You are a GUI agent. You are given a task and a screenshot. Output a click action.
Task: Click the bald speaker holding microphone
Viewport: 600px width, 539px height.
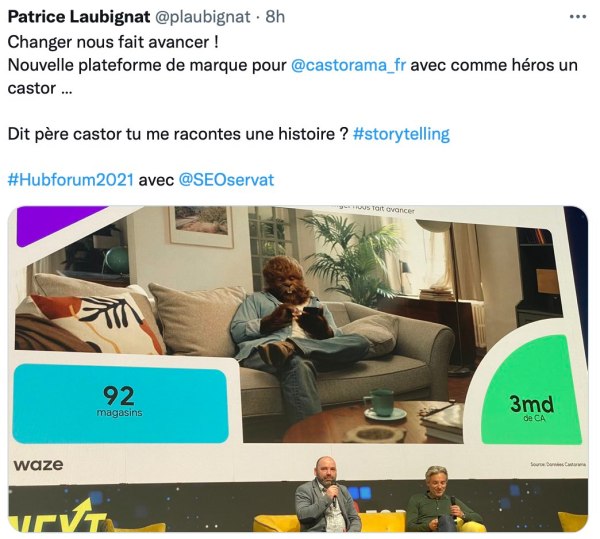[327, 494]
